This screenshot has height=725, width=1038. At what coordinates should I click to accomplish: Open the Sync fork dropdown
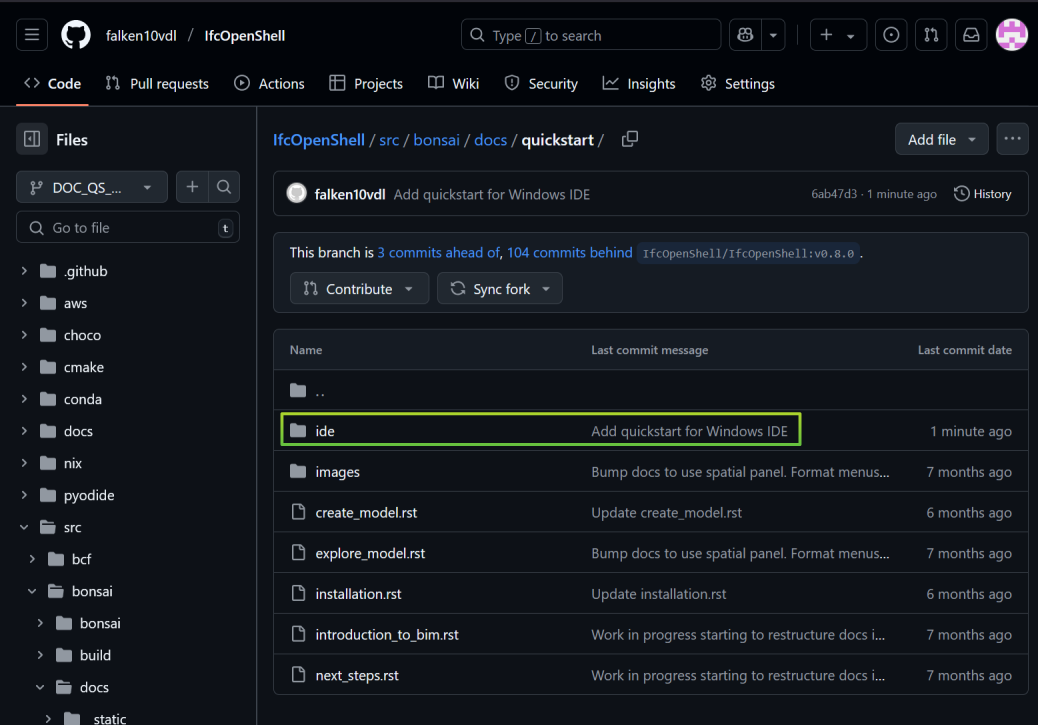coord(500,289)
